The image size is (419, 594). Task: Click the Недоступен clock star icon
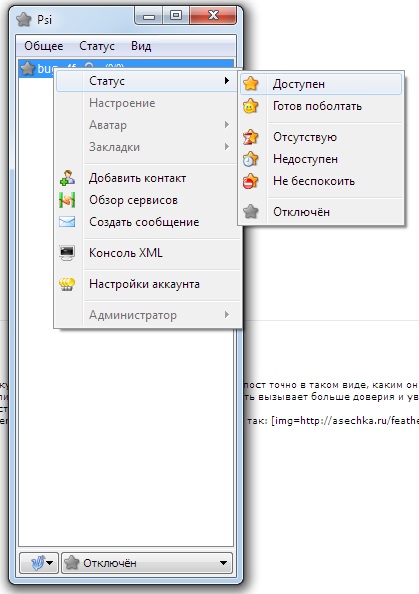(x=251, y=159)
